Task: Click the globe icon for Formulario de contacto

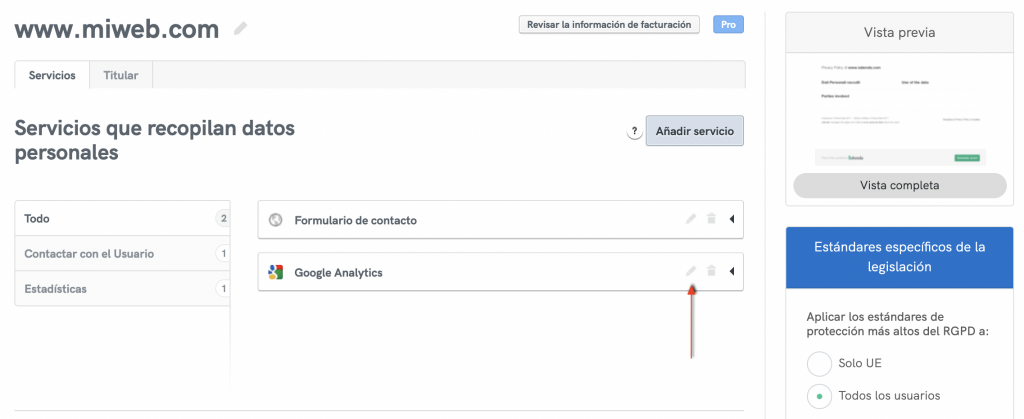Action: 276,220
